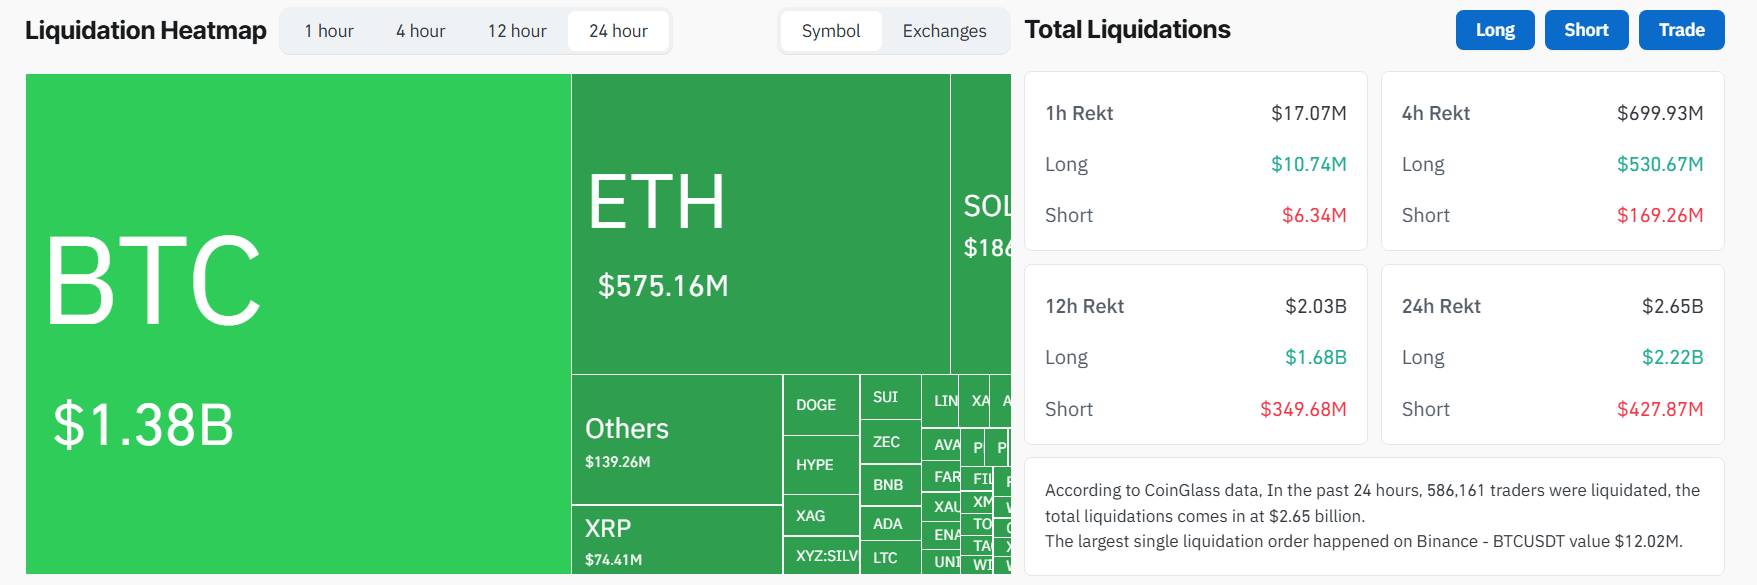Image resolution: width=1757 pixels, height=585 pixels.
Task: Click the Long button
Action: click(x=1494, y=30)
